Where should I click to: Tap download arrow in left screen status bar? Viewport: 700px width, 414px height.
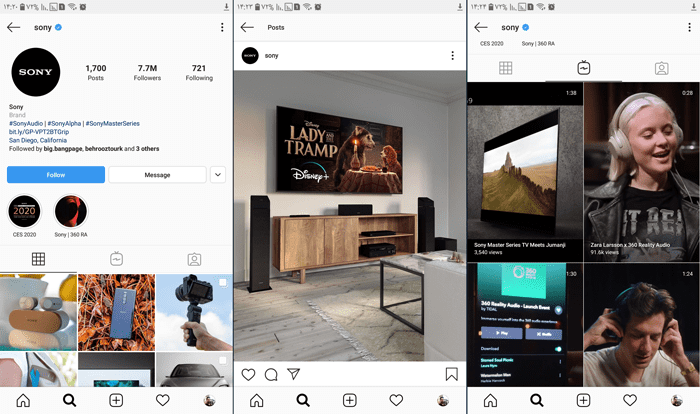point(226,7)
